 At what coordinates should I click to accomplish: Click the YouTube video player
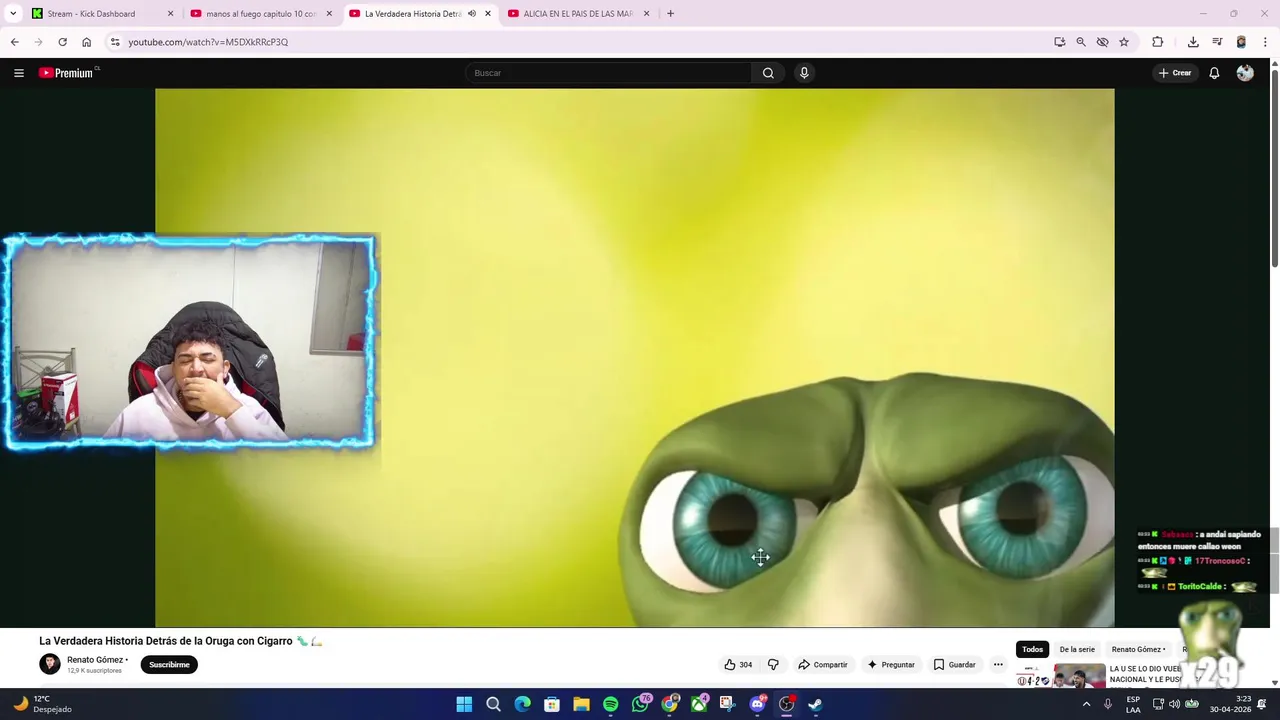tap(634, 357)
